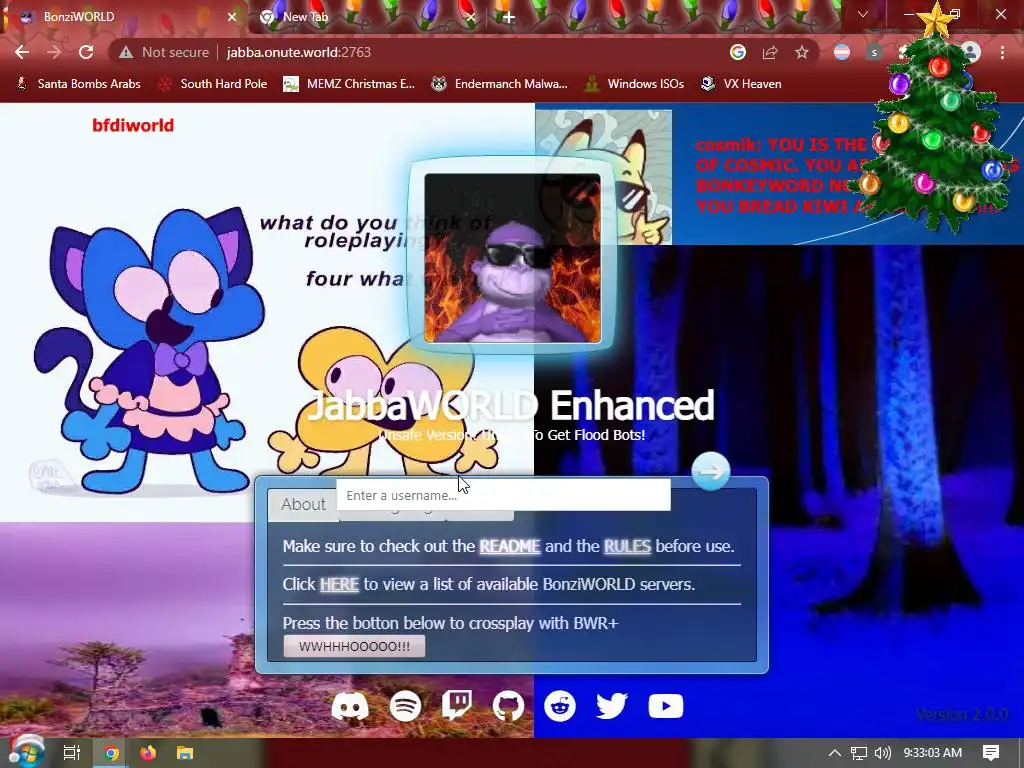The height and width of the screenshot is (768, 1024).
Task: Open the Spotify social icon
Action: pyautogui.click(x=406, y=706)
